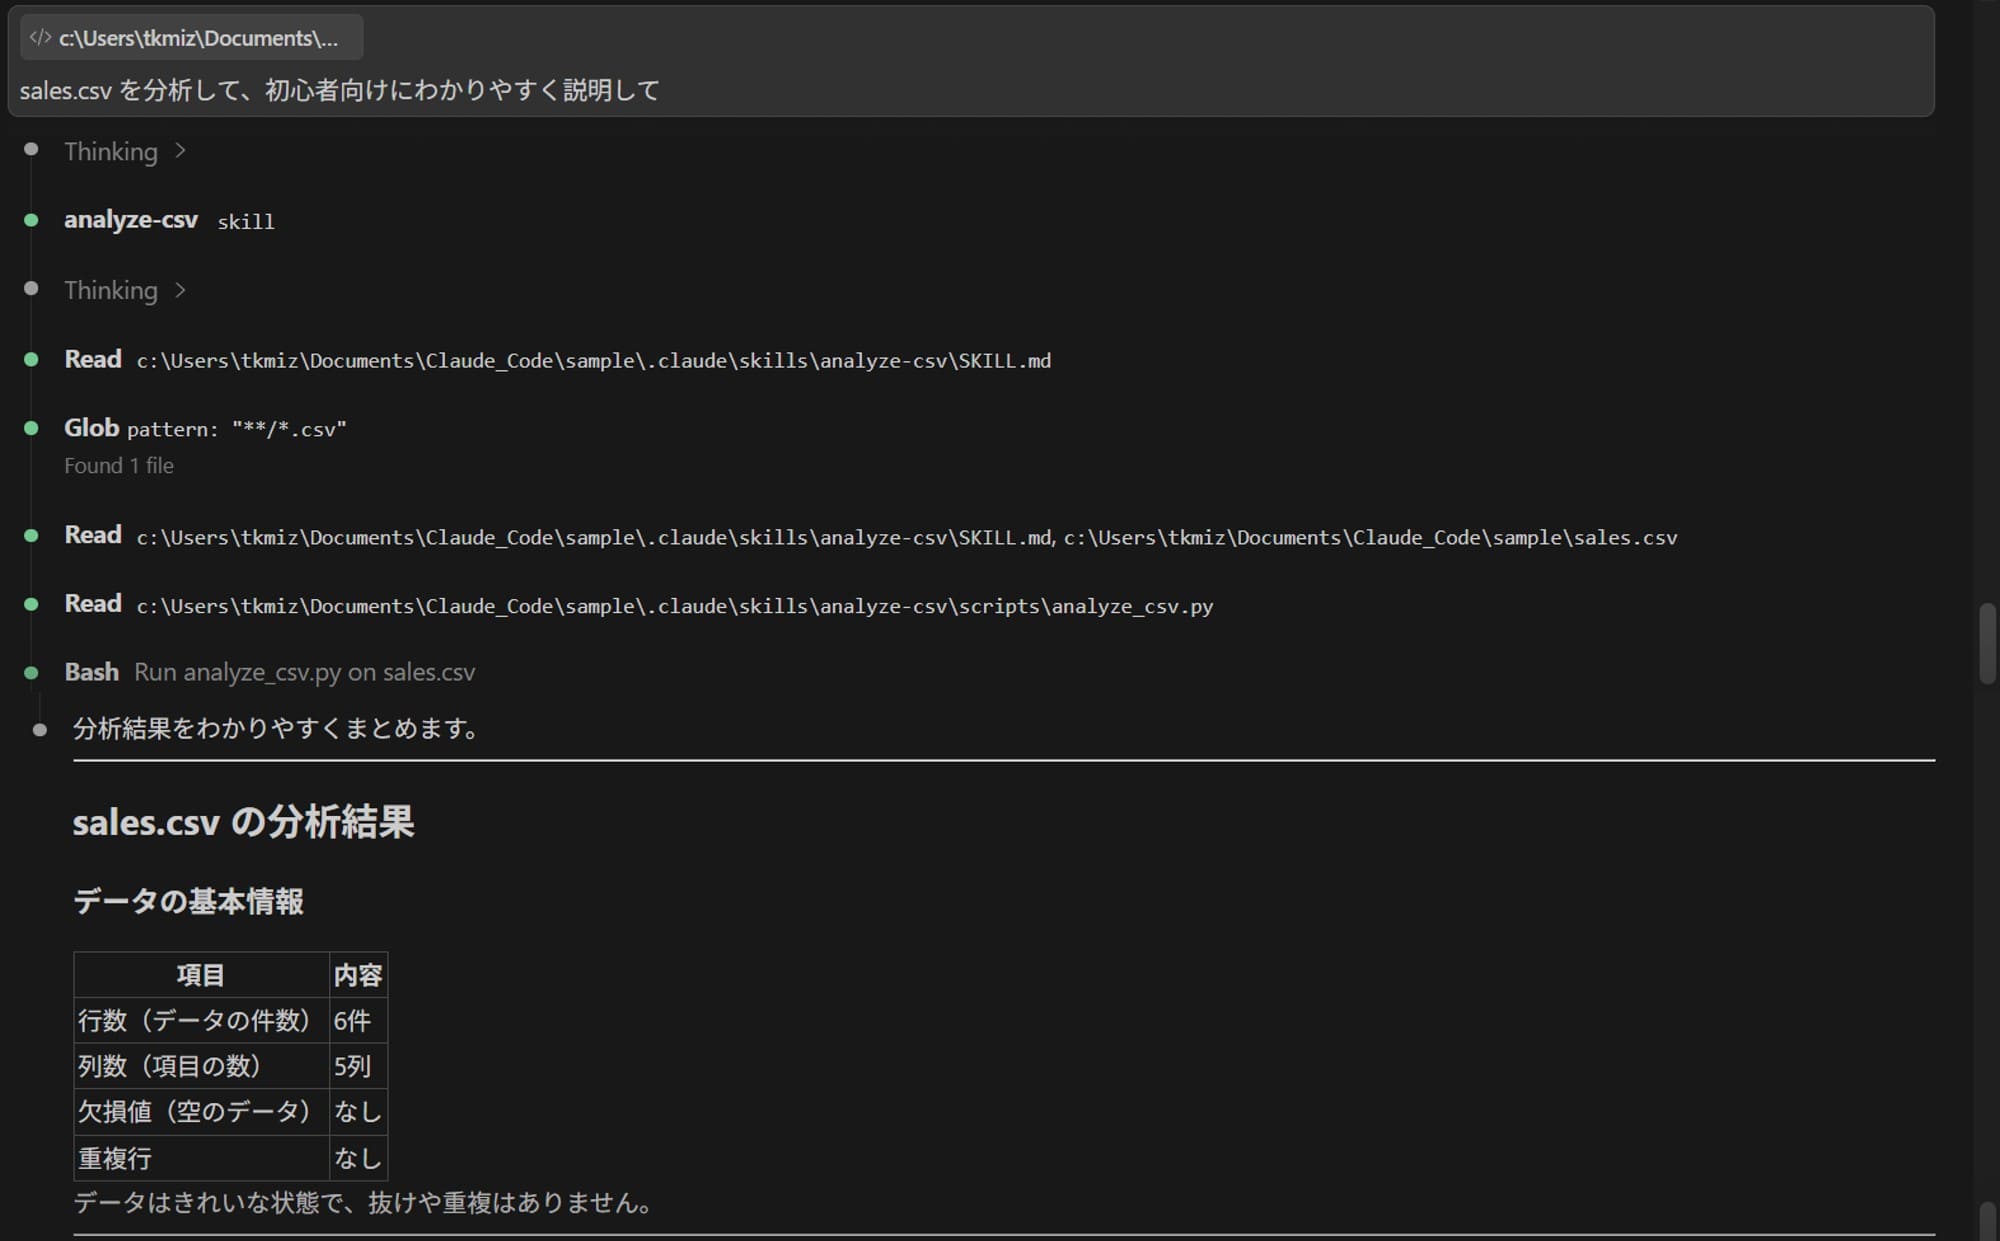Click "Run analyze_csv.py on sales.csv" Bash label
The height and width of the screenshot is (1241, 2000).
point(306,672)
